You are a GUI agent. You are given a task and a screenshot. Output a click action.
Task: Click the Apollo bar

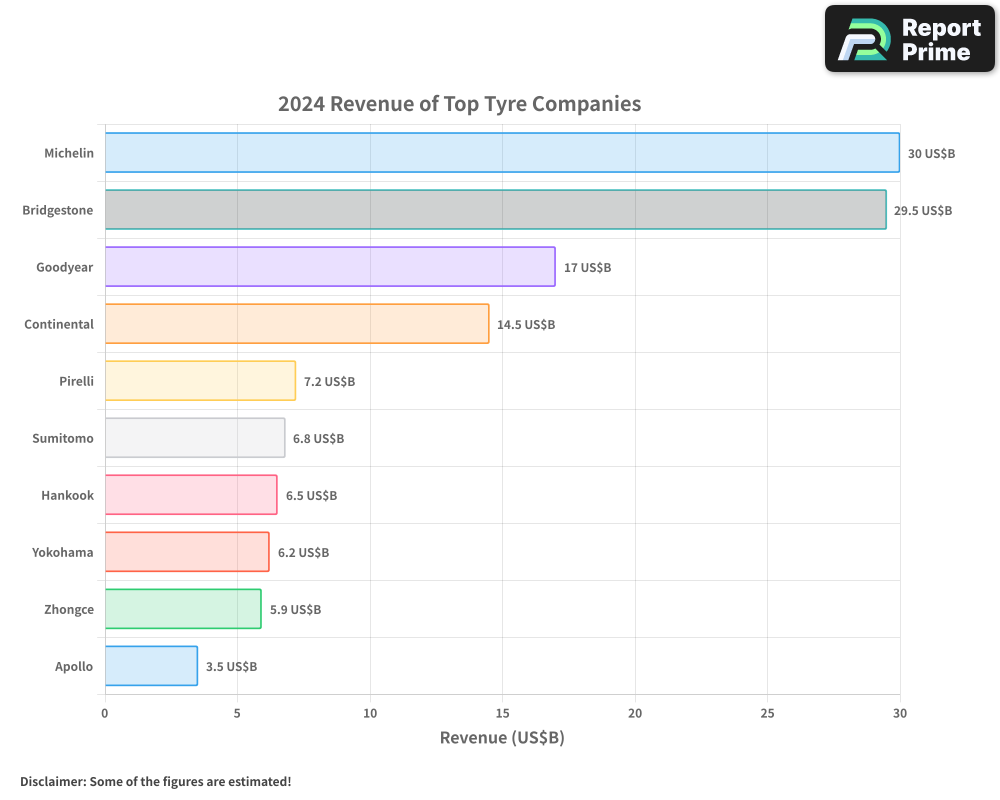point(150,666)
